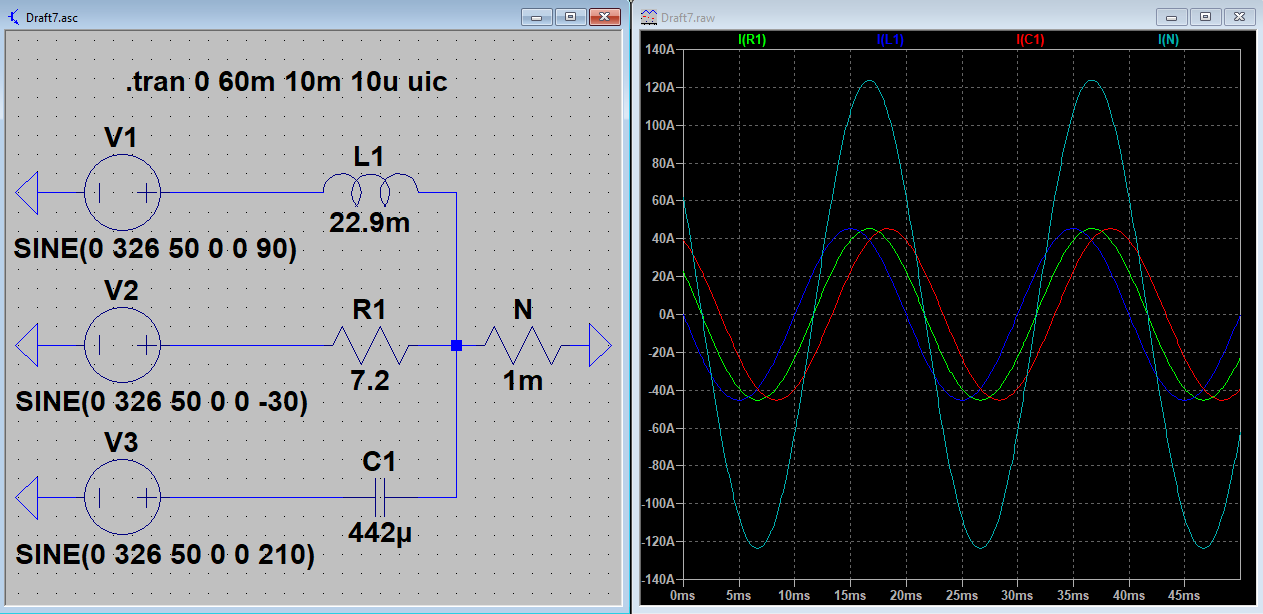Click the Draft7.asc window title icon

[x=14, y=17]
